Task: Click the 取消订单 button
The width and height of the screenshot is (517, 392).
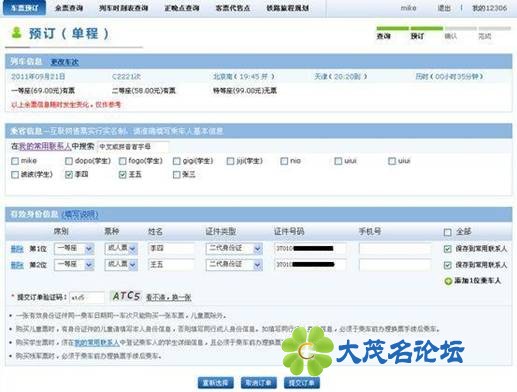Action: 258,383
